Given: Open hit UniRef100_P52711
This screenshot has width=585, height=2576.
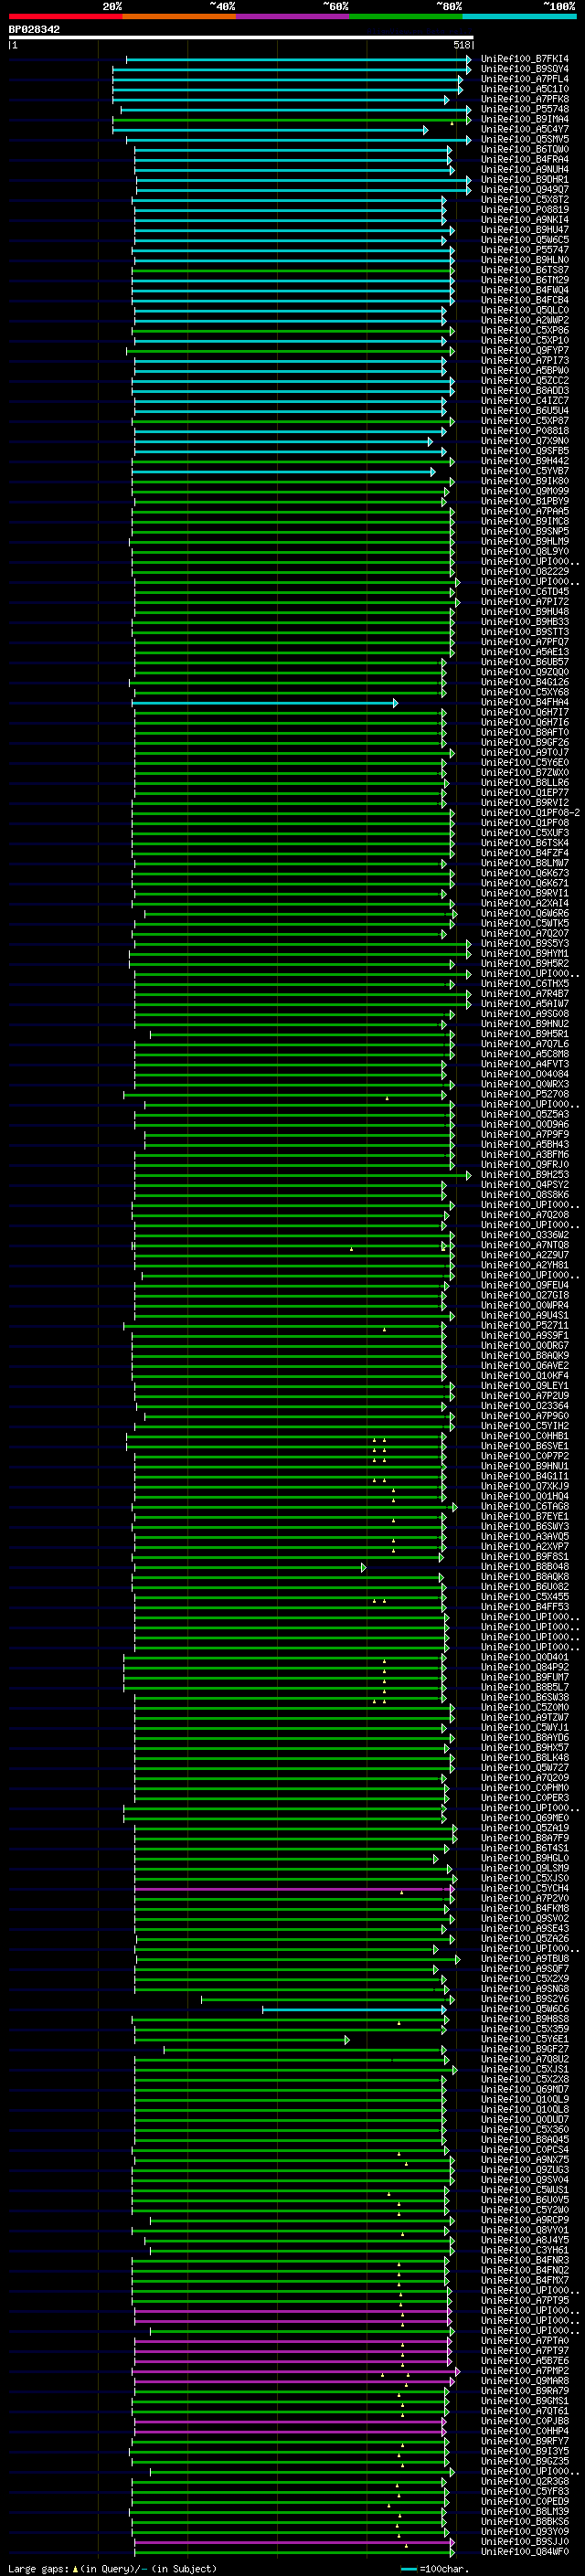Looking at the screenshot, I should click(x=525, y=1325).
